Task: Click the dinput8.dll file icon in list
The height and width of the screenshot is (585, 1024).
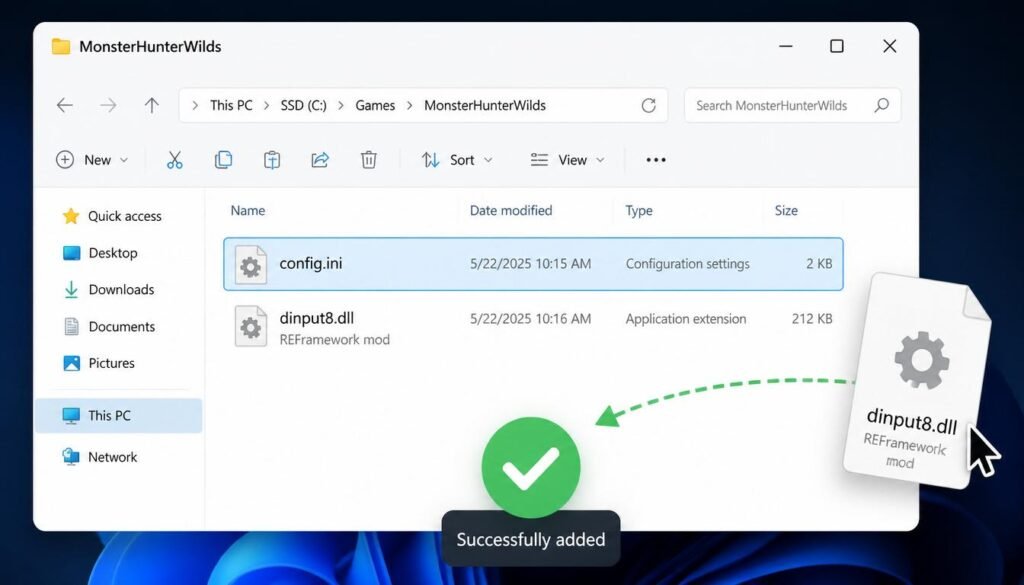Action: click(x=251, y=326)
